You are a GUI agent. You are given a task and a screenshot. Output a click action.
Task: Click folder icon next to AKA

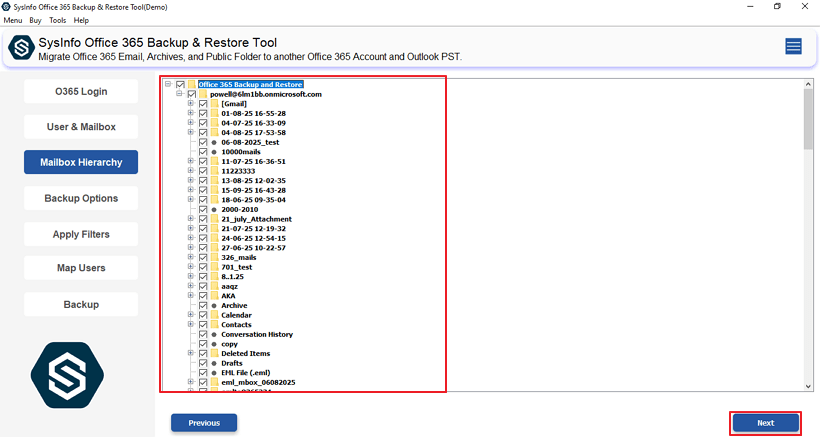214,296
